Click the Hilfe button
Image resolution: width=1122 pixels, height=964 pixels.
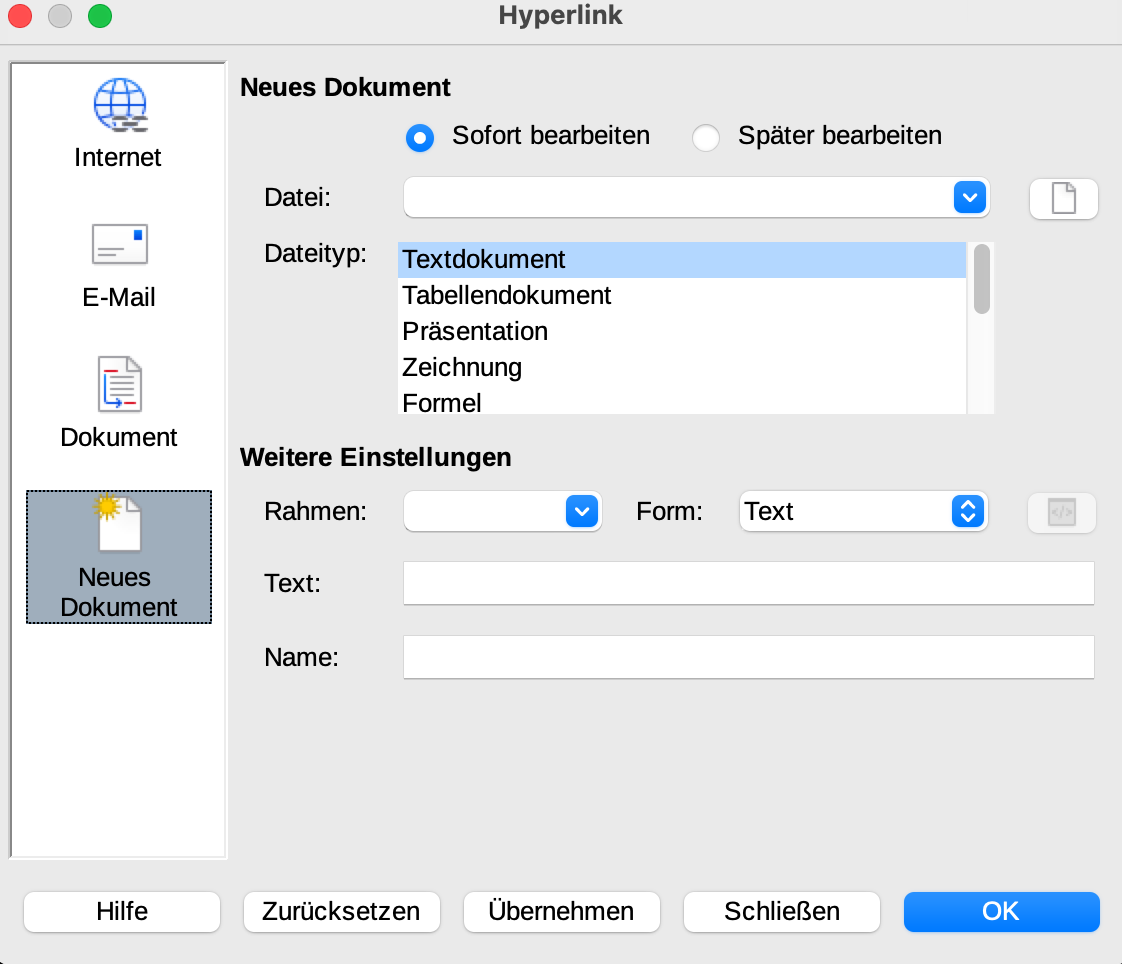click(x=122, y=912)
